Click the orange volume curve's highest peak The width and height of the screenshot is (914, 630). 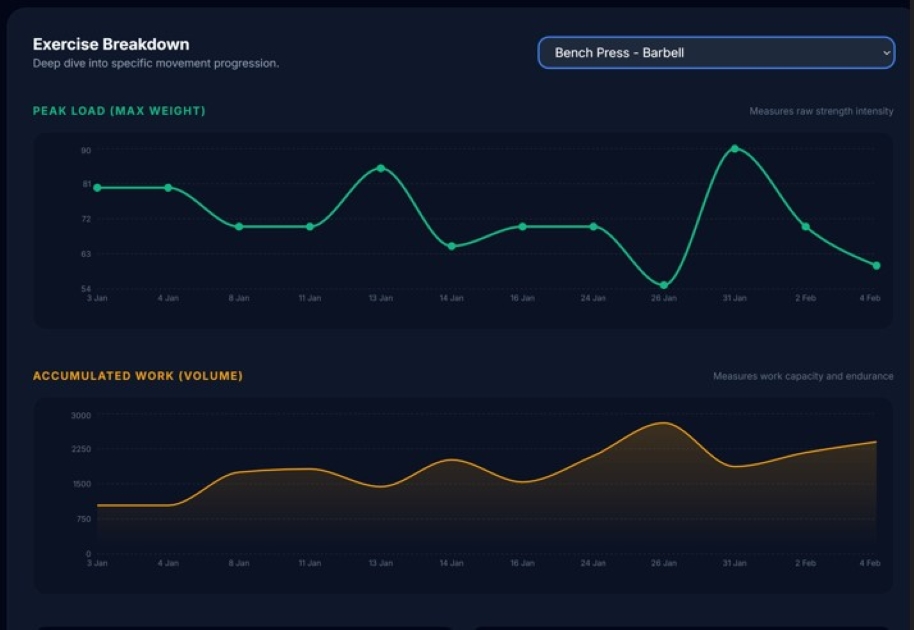[x=662, y=423]
